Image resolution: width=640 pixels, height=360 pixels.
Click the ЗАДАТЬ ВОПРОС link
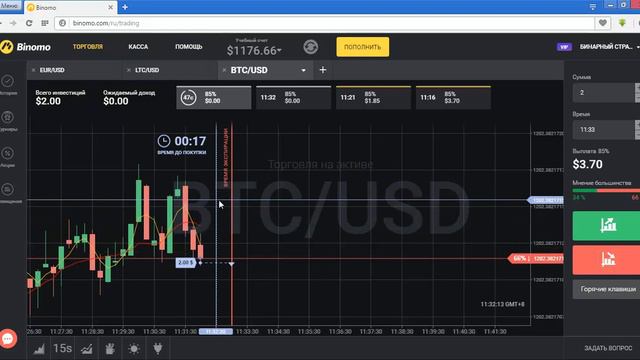click(608, 348)
